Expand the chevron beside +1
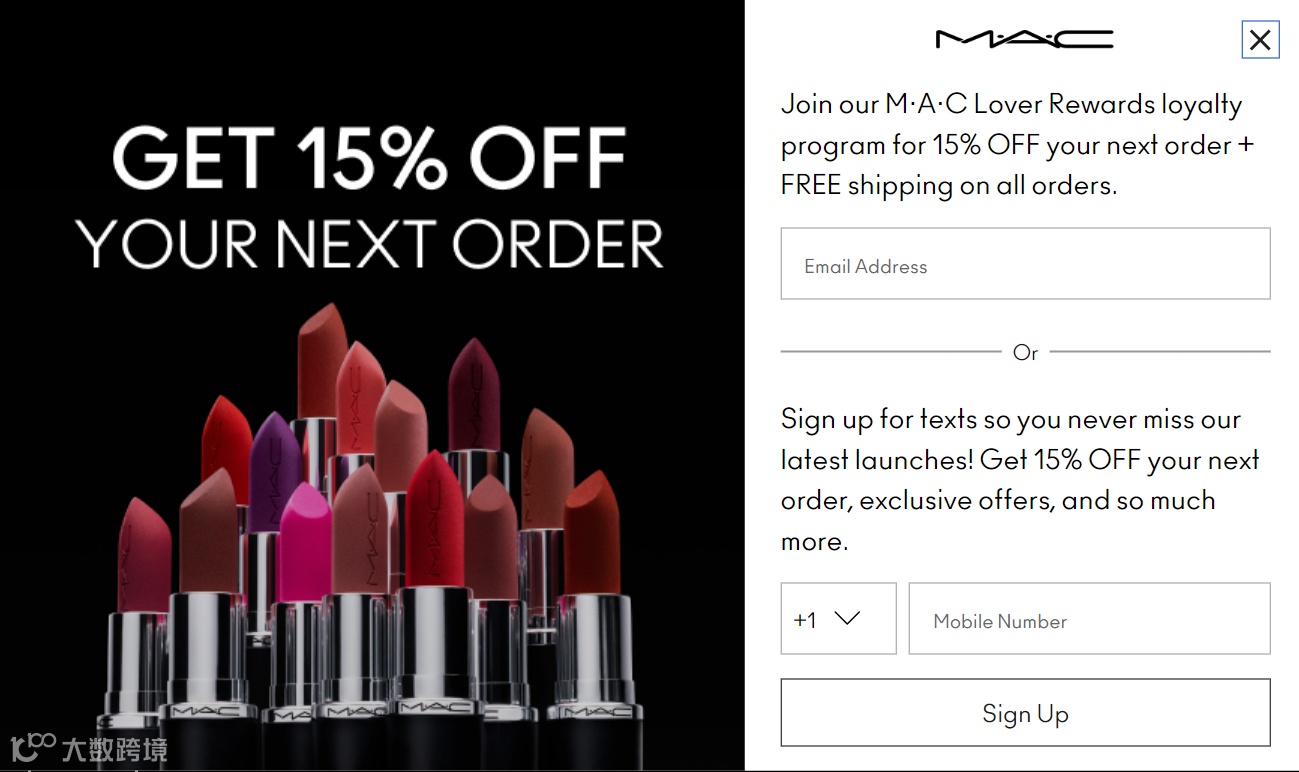 pos(847,619)
